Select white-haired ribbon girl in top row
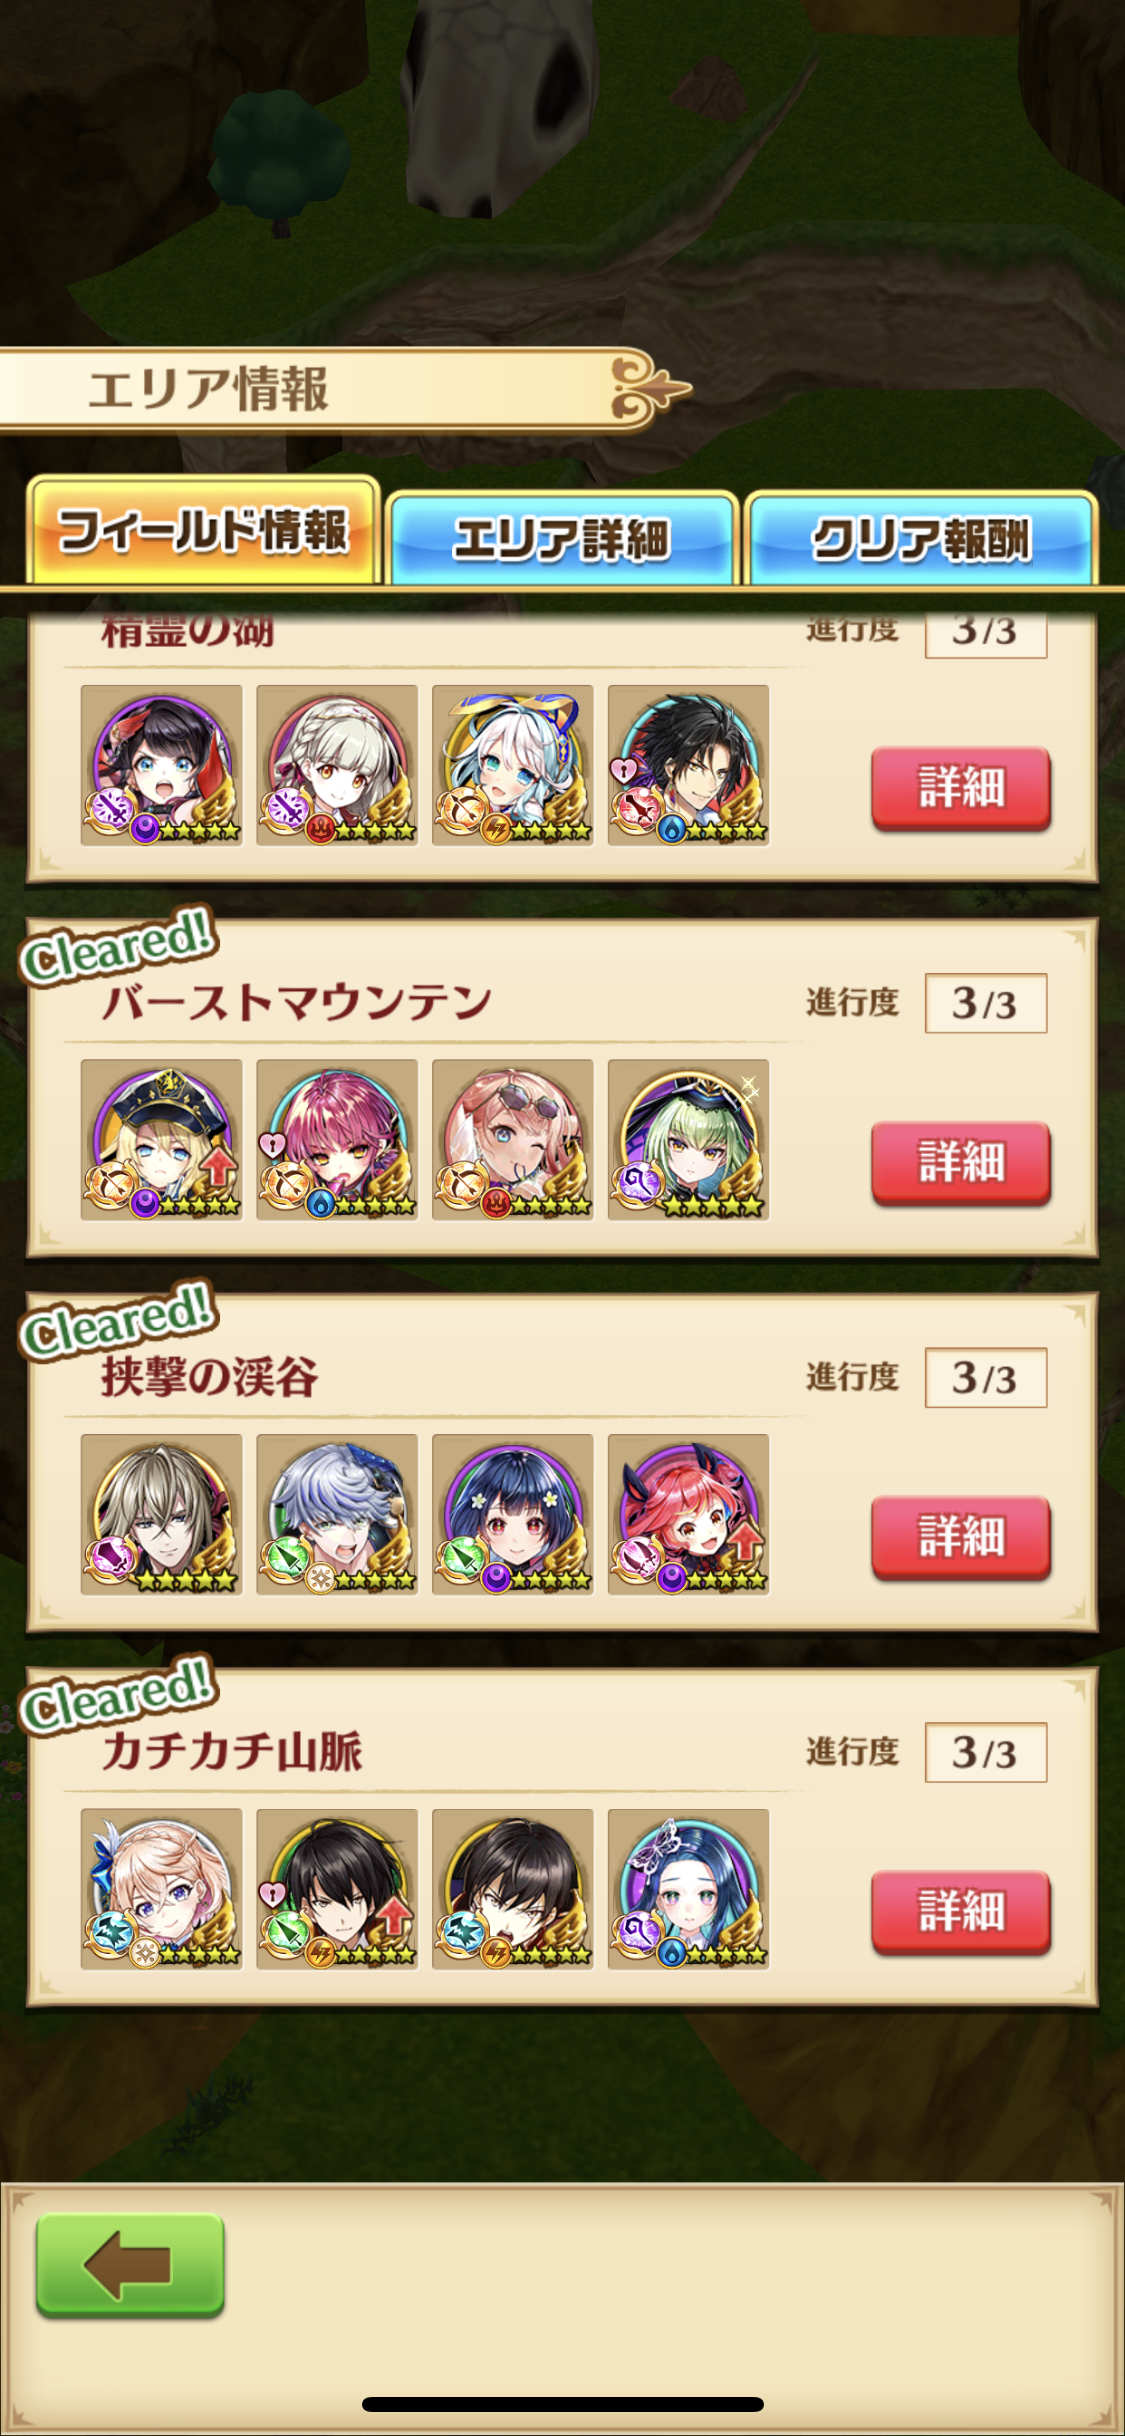The height and width of the screenshot is (2436, 1125). coord(513,765)
